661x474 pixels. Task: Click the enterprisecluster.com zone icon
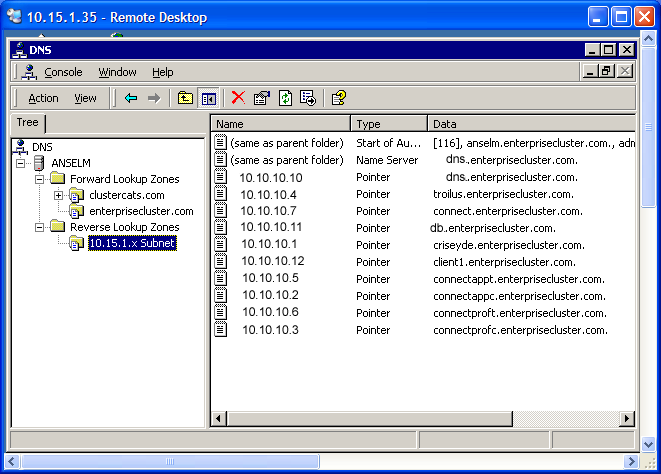[77, 211]
